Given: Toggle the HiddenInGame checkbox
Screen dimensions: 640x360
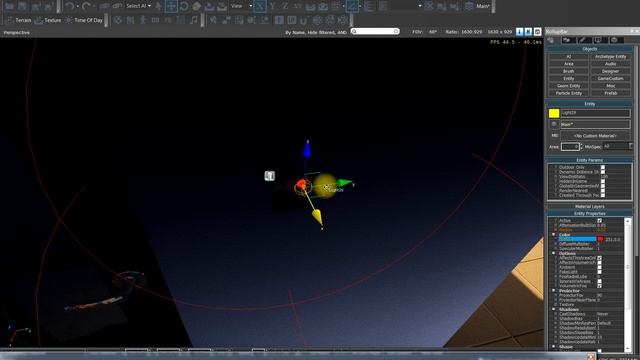Looking at the screenshot, I should (603, 181).
